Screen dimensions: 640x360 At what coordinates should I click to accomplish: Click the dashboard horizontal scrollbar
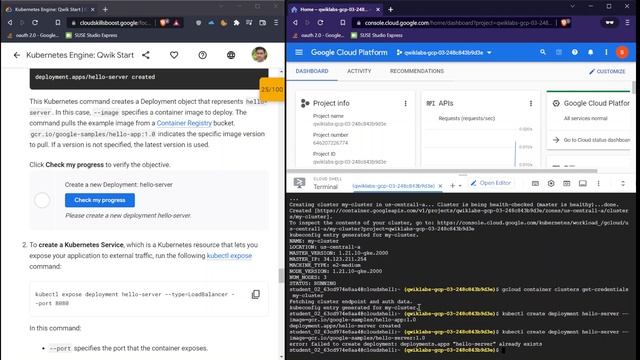click(x=442, y=171)
